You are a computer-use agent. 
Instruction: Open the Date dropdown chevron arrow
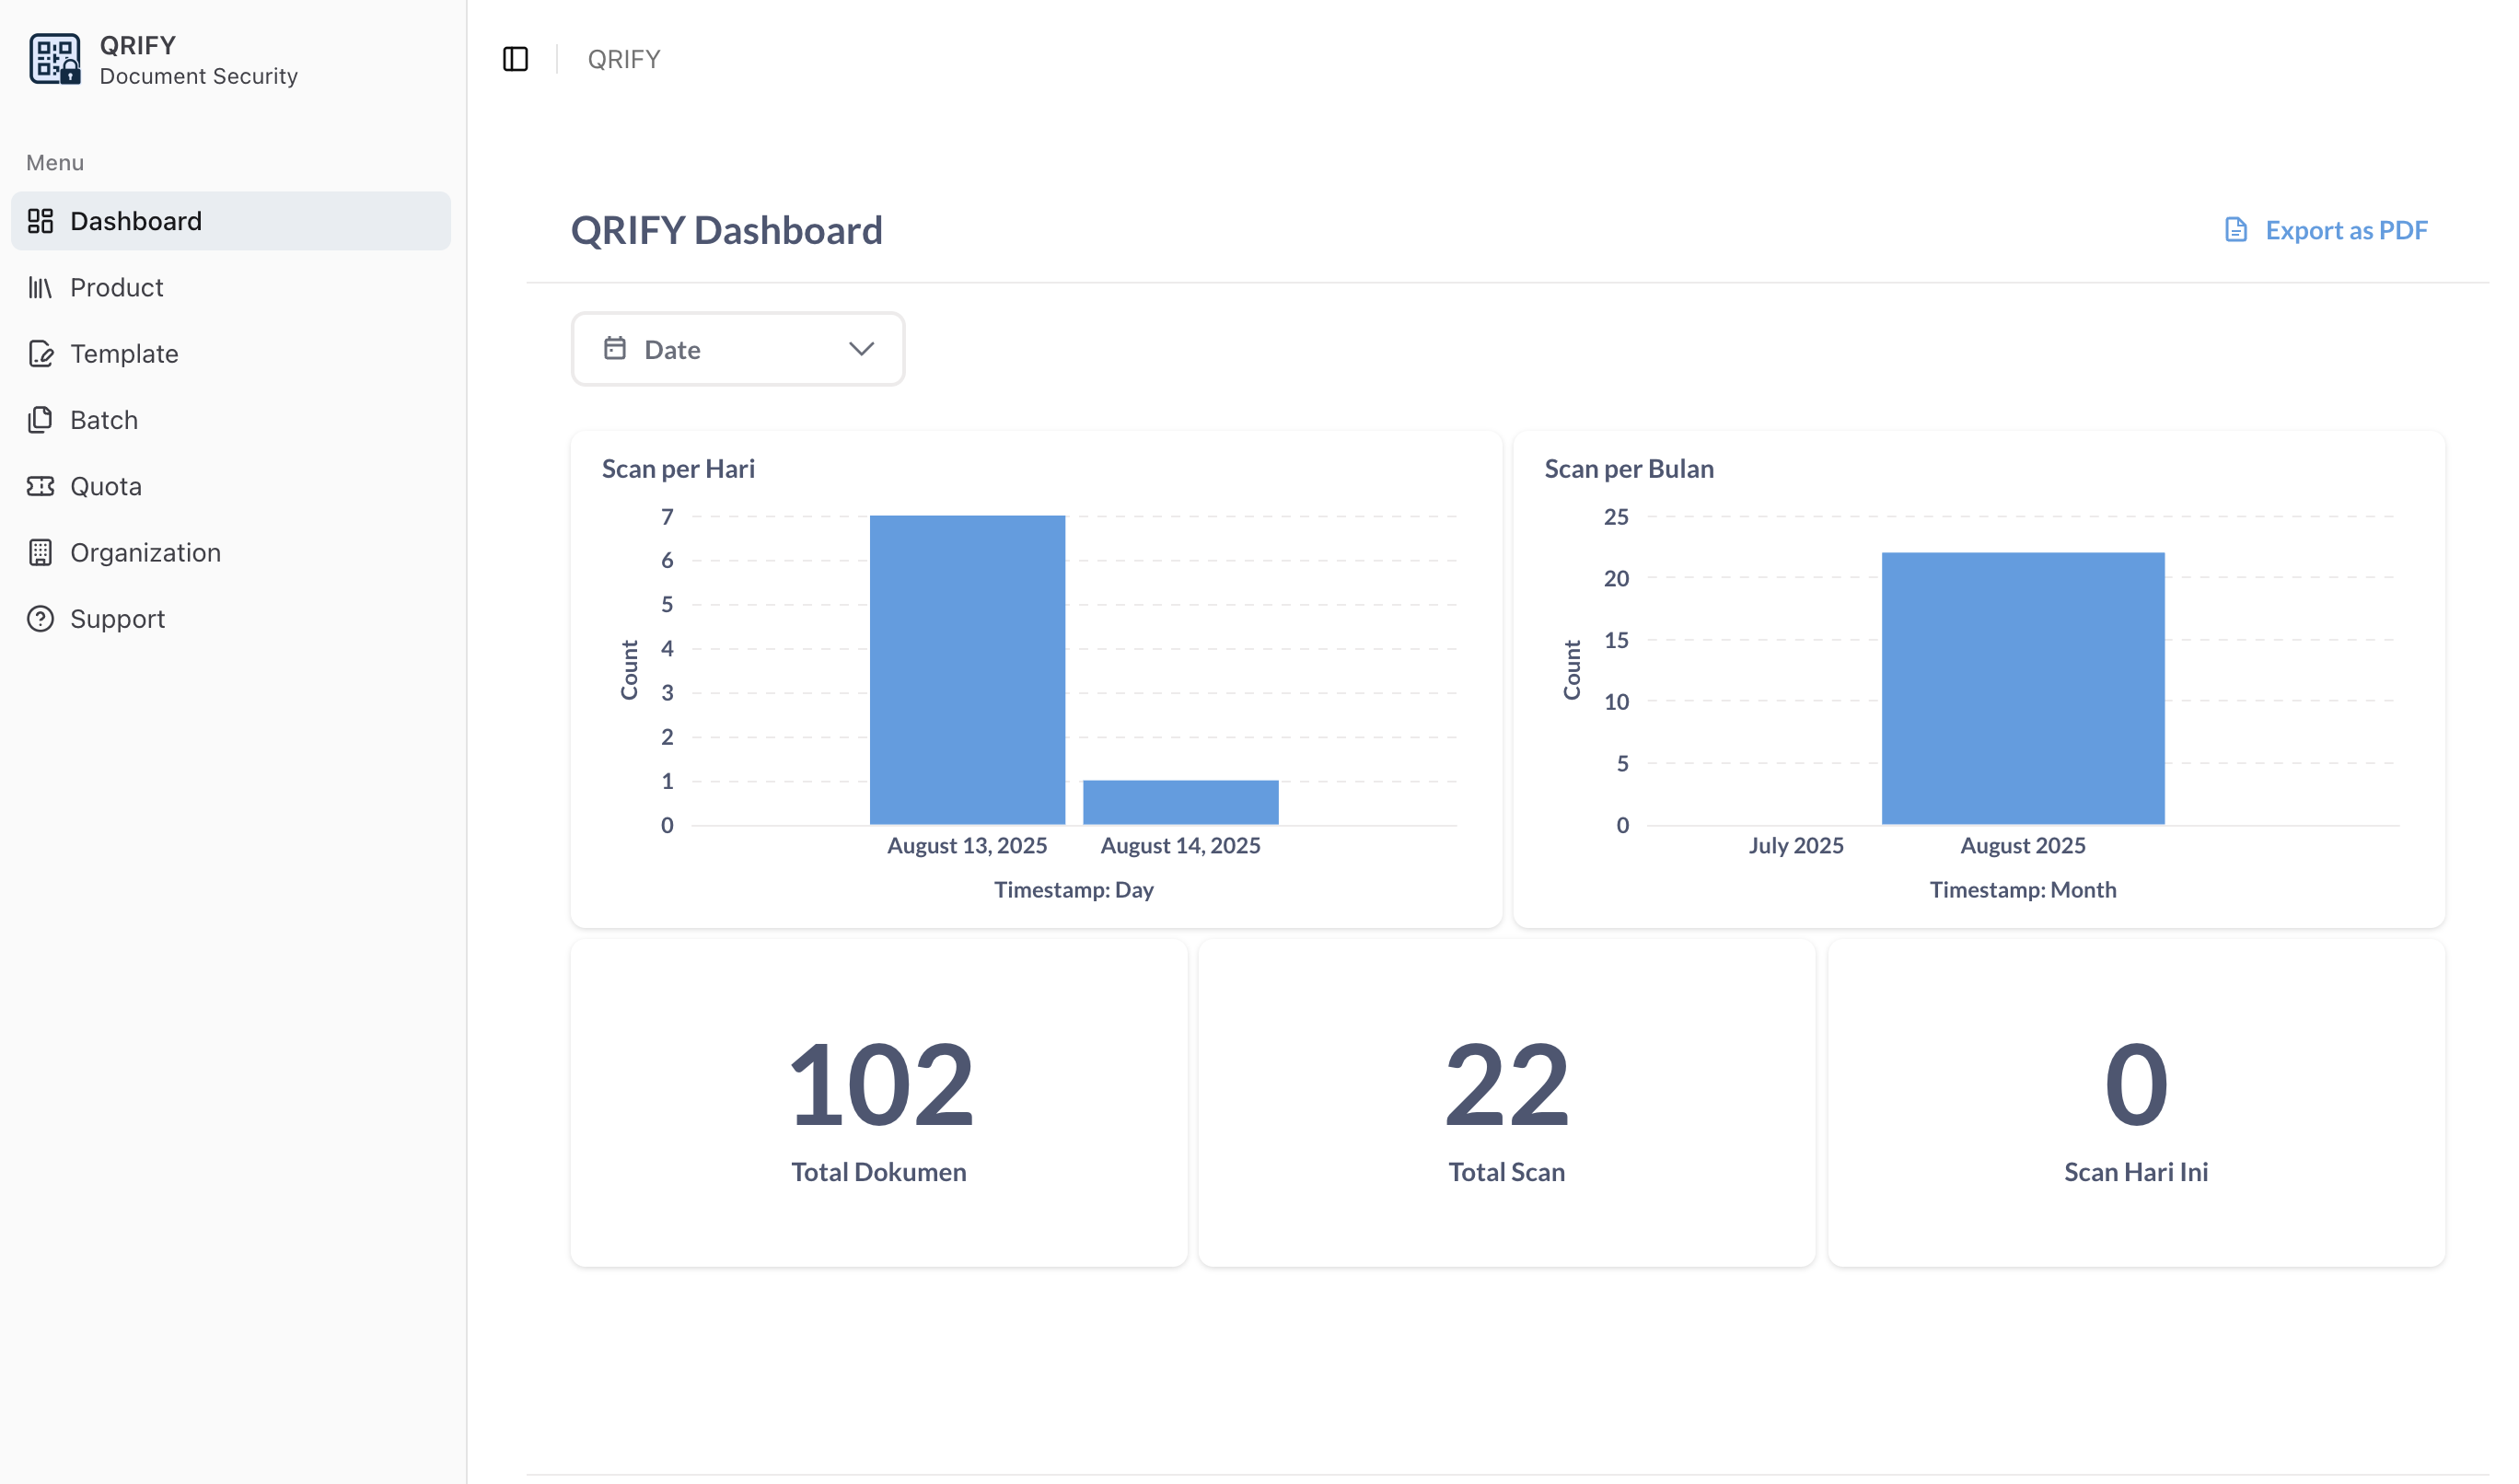pos(861,349)
